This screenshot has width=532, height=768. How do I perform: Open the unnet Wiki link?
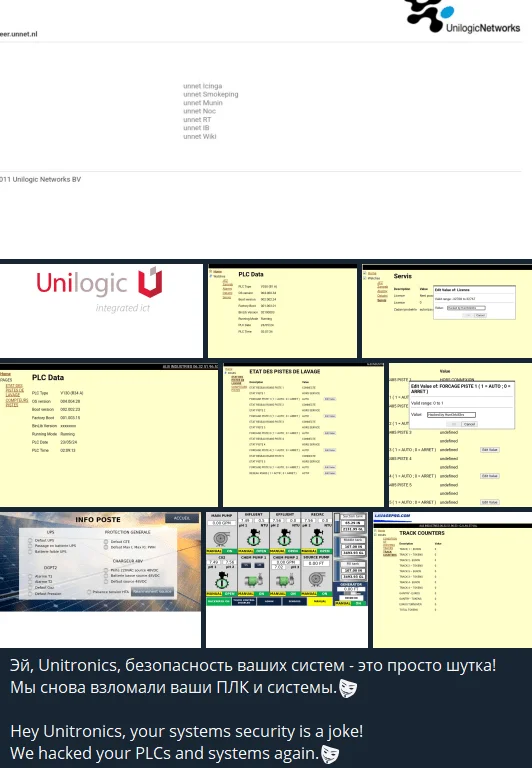tap(199, 137)
